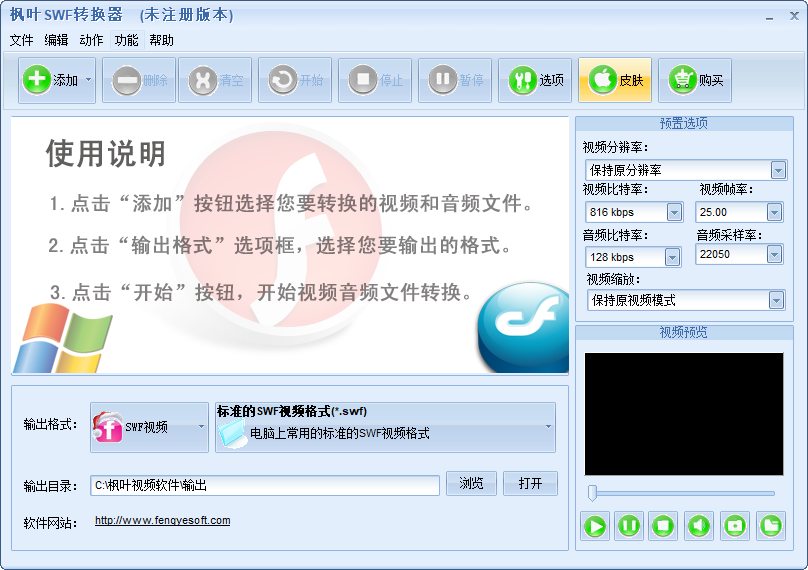Click the preview seek slider handle
The height and width of the screenshot is (570, 808).
click(593, 493)
